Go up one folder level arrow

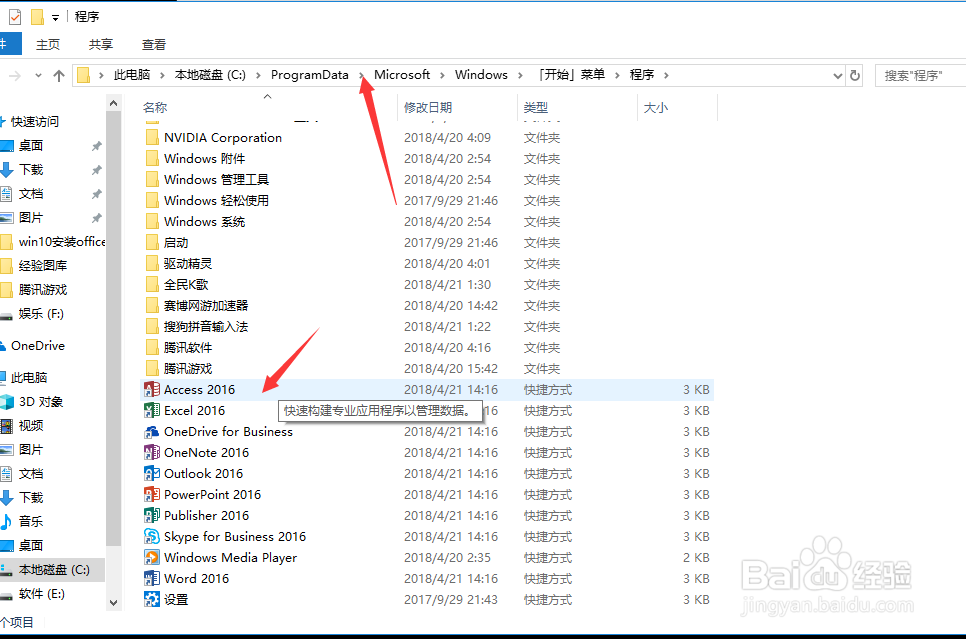pos(59,75)
